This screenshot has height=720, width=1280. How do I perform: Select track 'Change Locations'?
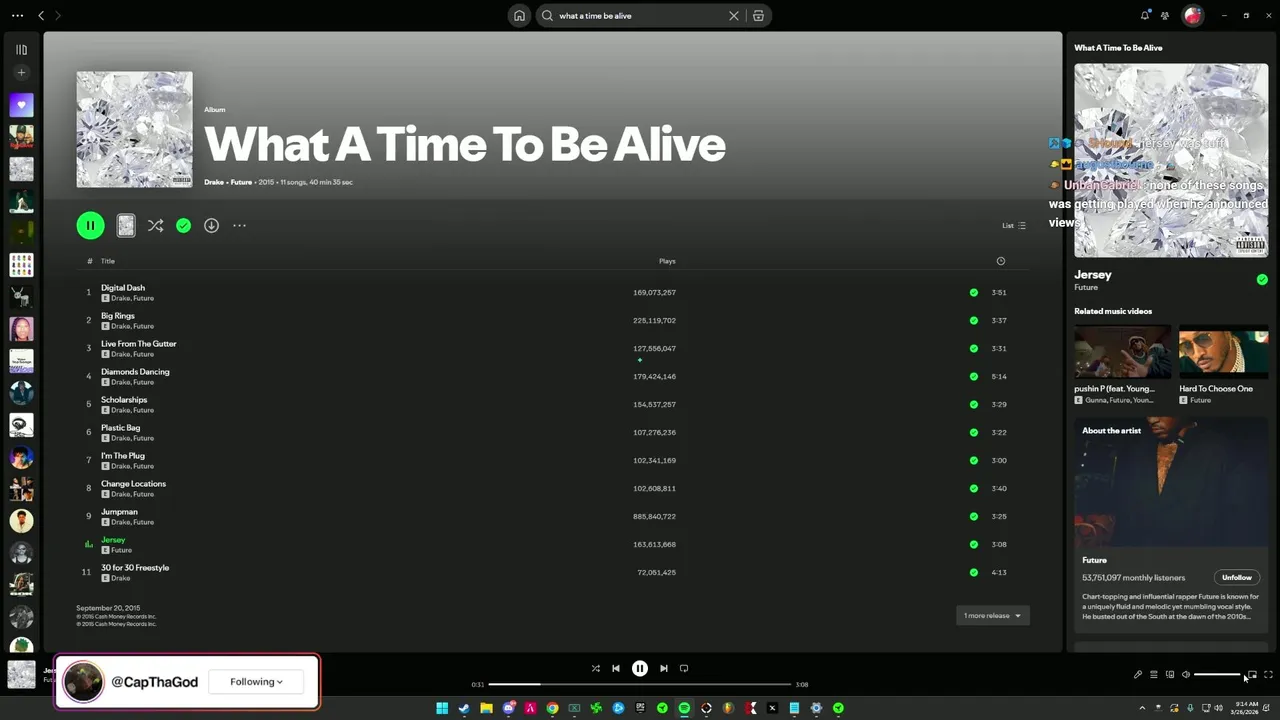coord(133,484)
